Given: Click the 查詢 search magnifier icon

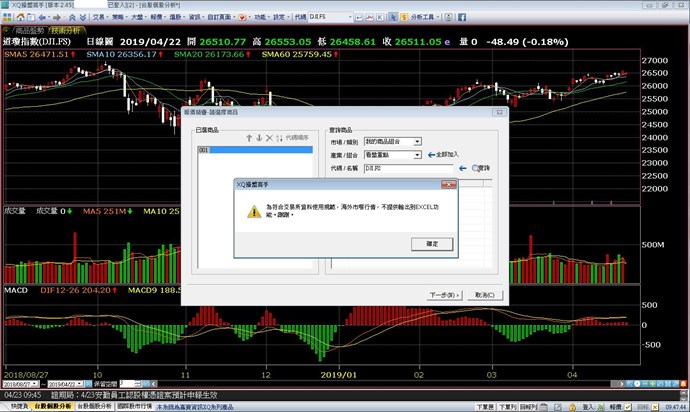Looking at the screenshot, I should (x=475, y=168).
